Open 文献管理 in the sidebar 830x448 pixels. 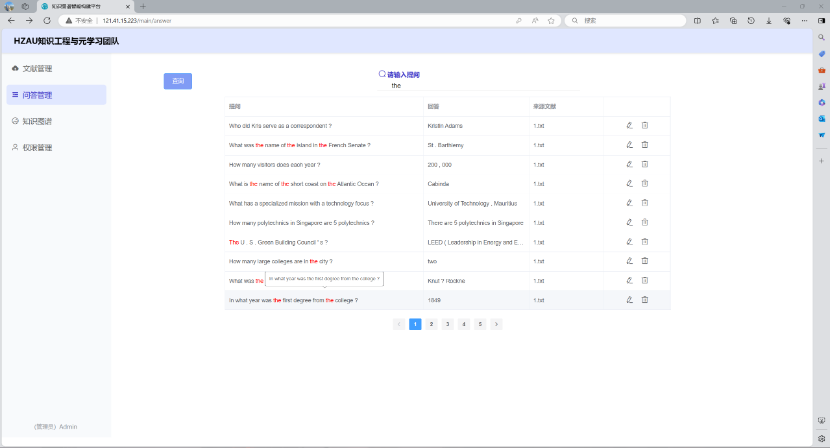37,69
